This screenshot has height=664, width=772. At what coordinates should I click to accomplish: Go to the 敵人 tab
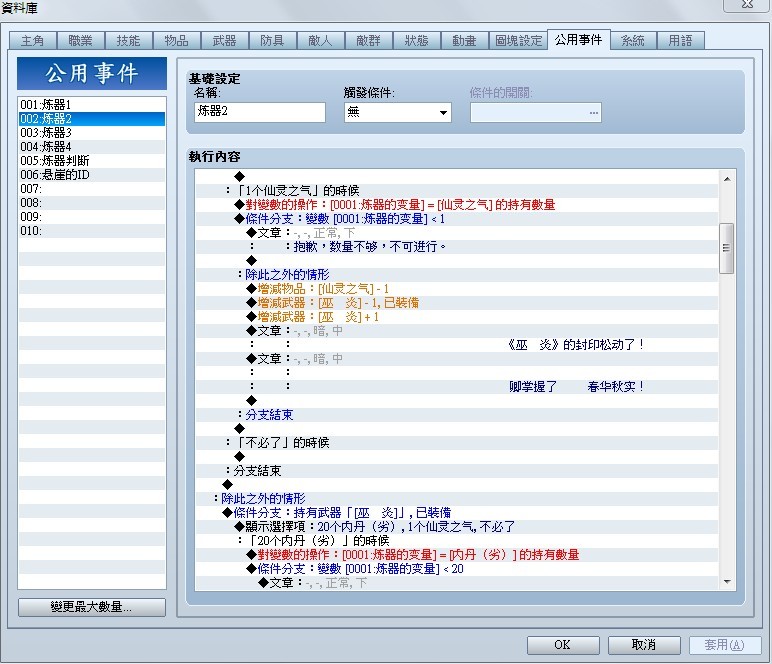(x=321, y=40)
